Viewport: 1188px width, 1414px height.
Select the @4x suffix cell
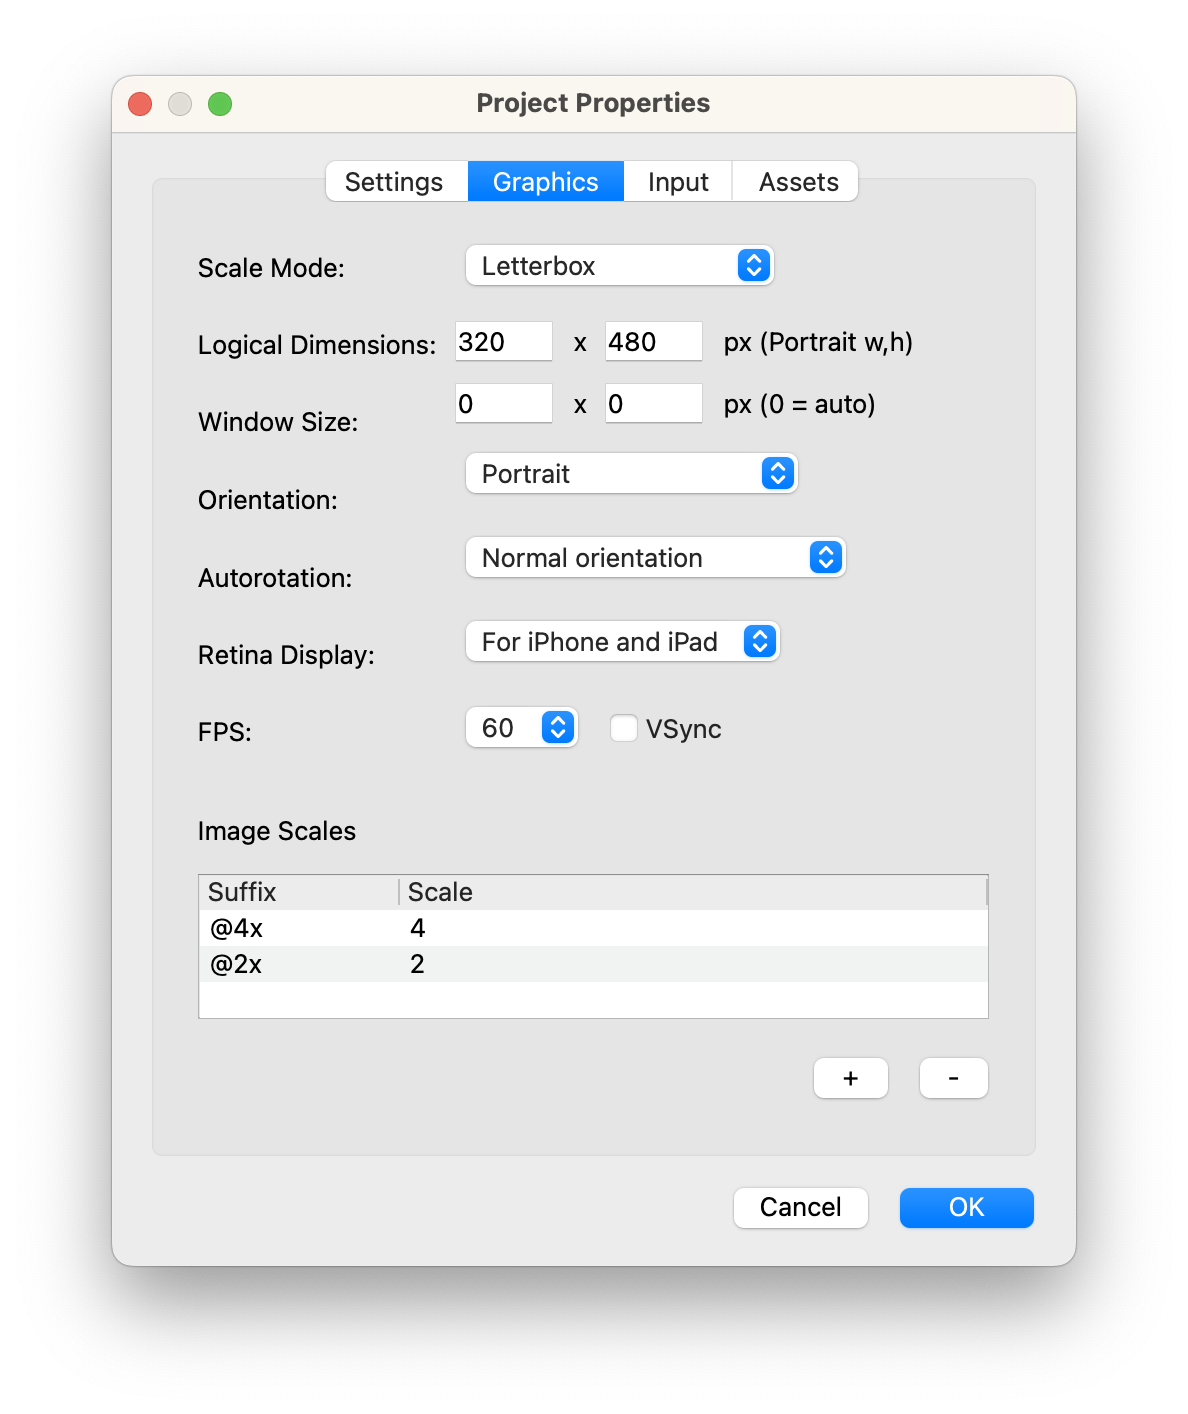[x=300, y=928]
